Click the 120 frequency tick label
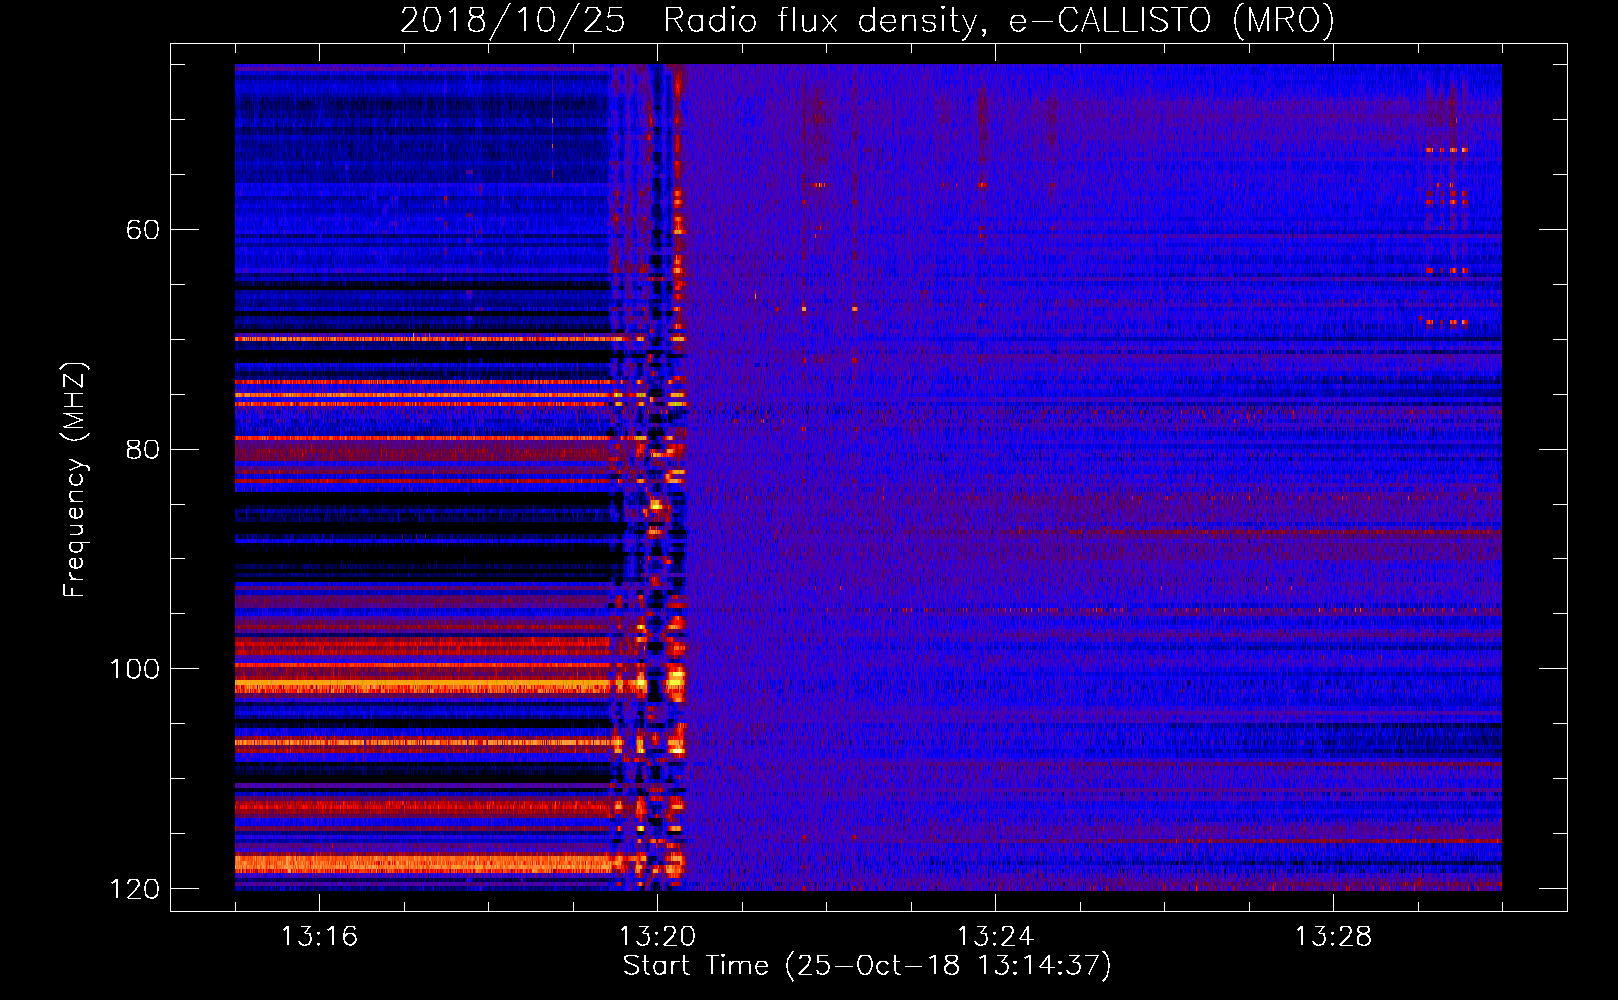 click(x=134, y=889)
